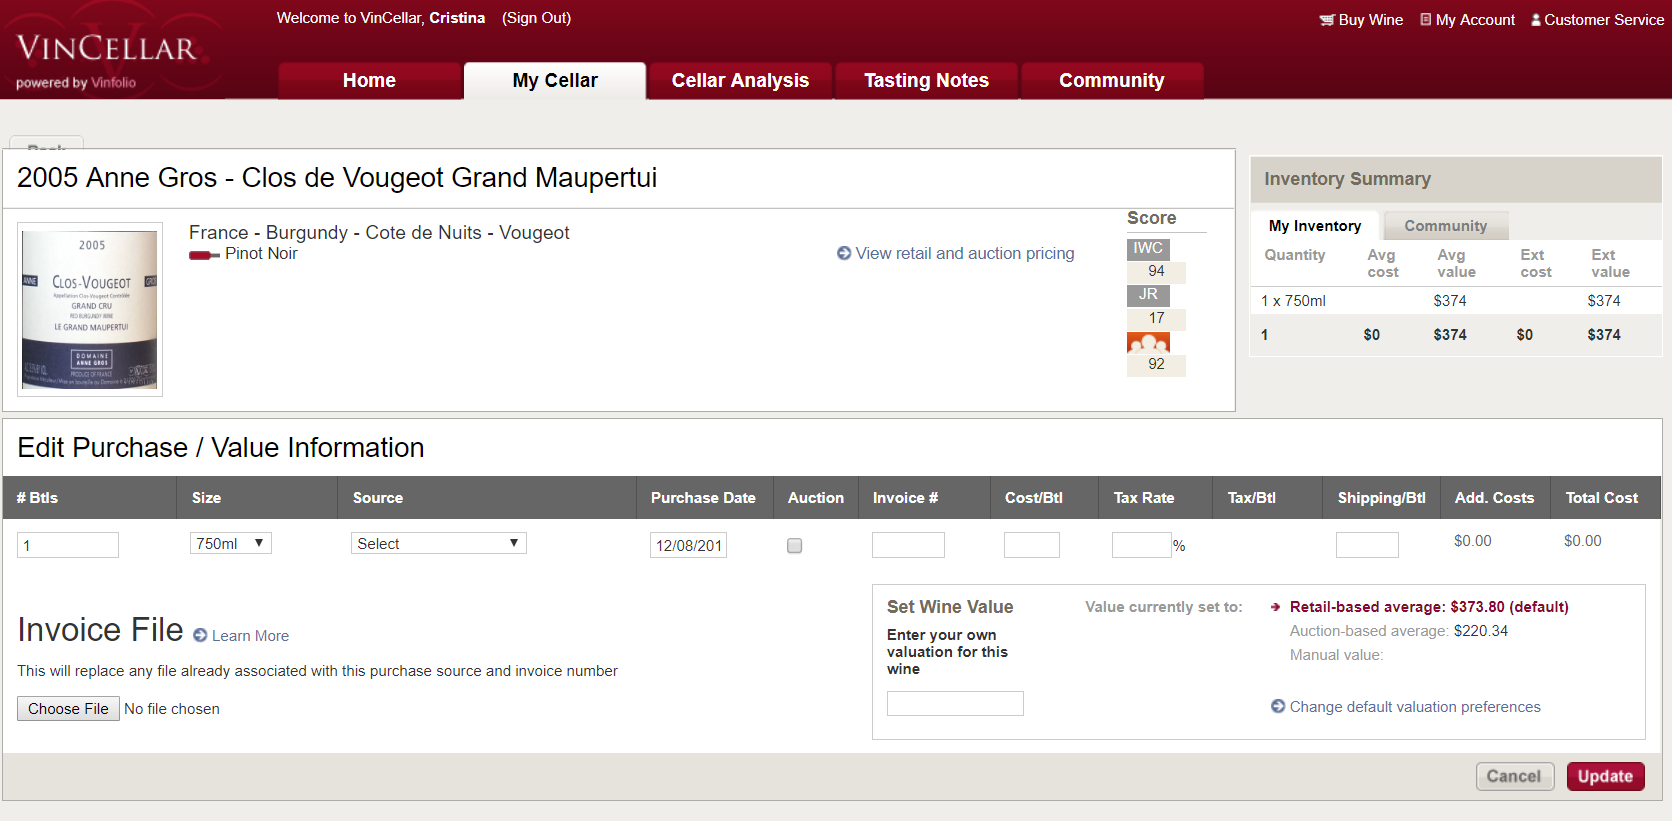This screenshot has width=1672, height=821.
Task: Open the Customer Service link
Action: pos(1604,20)
